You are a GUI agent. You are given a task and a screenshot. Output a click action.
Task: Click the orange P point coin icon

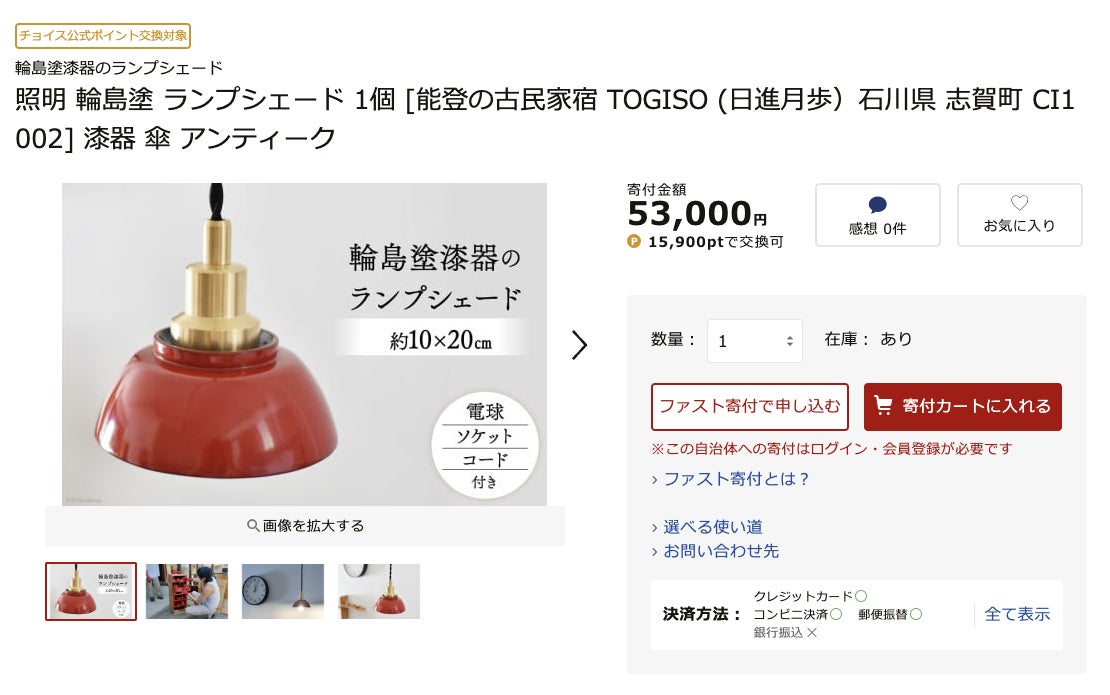634,241
